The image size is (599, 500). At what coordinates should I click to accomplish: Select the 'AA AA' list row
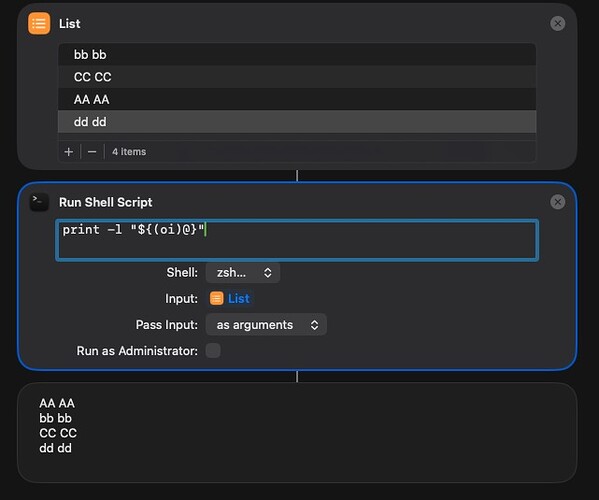click(297, 99)
